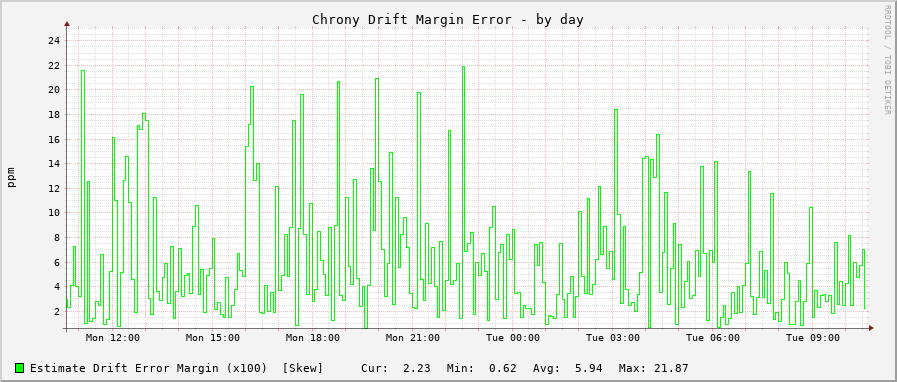Click the '12' y-axis tick label
The image size is (897, 382).
tap(54, 189)
